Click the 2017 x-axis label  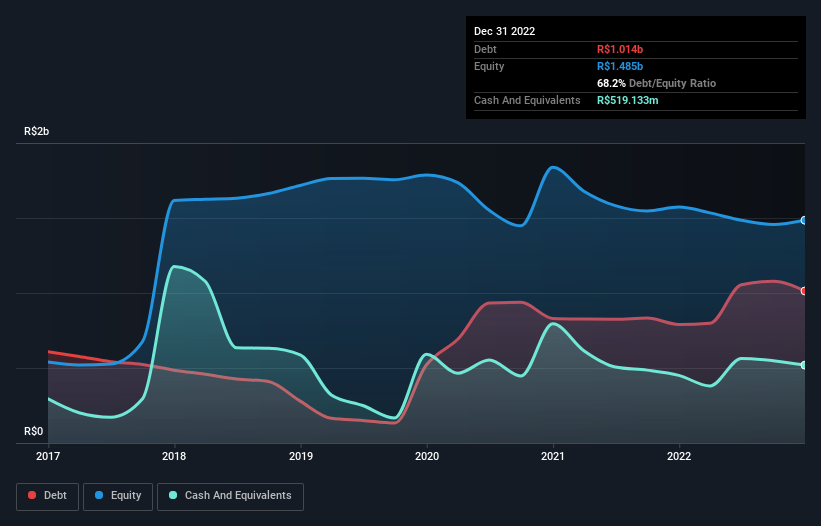48,456
